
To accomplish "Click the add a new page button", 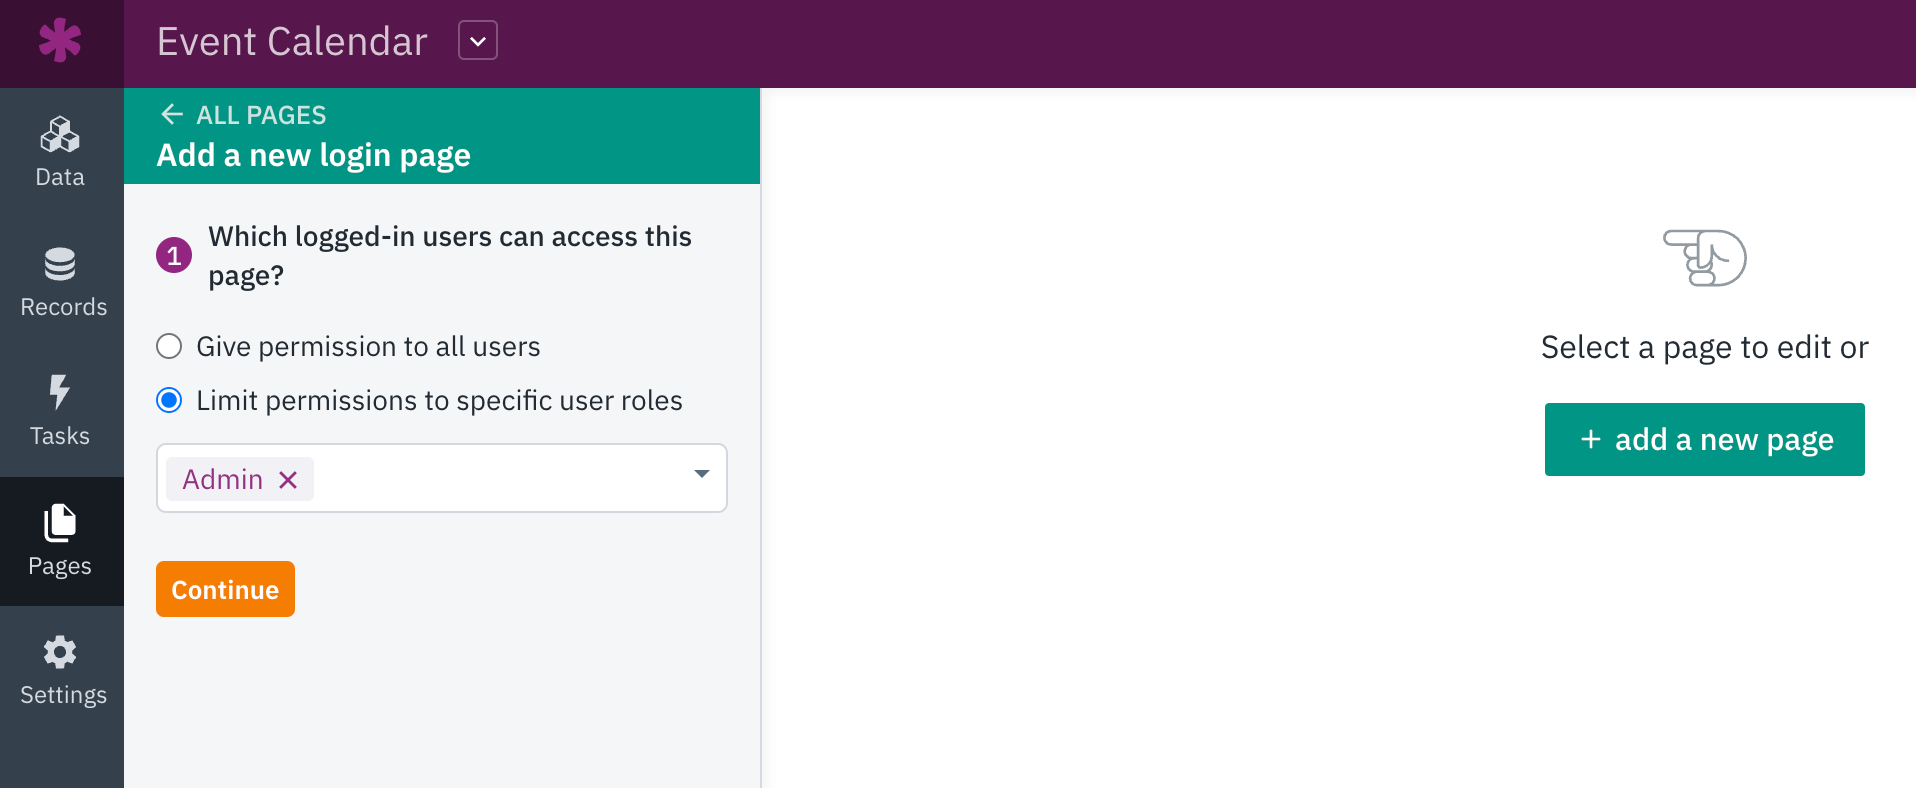I will point(1705,439).
